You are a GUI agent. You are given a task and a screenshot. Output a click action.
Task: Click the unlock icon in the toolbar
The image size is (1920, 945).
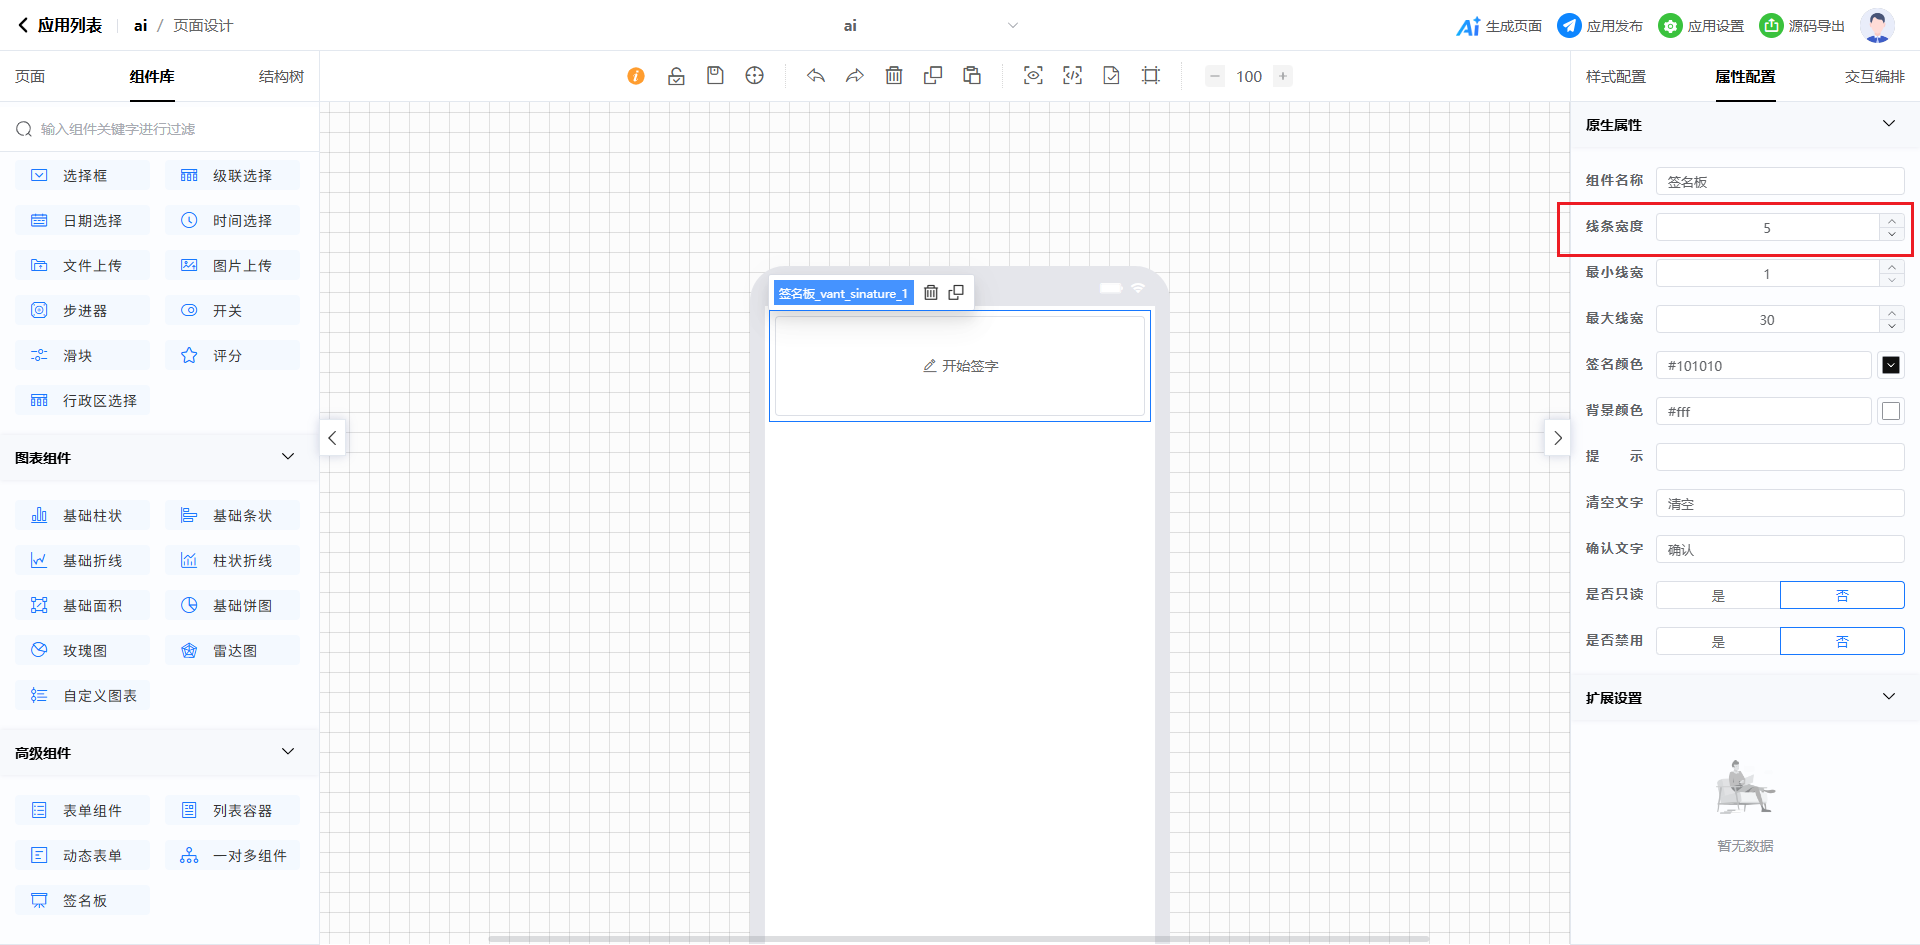676,76
